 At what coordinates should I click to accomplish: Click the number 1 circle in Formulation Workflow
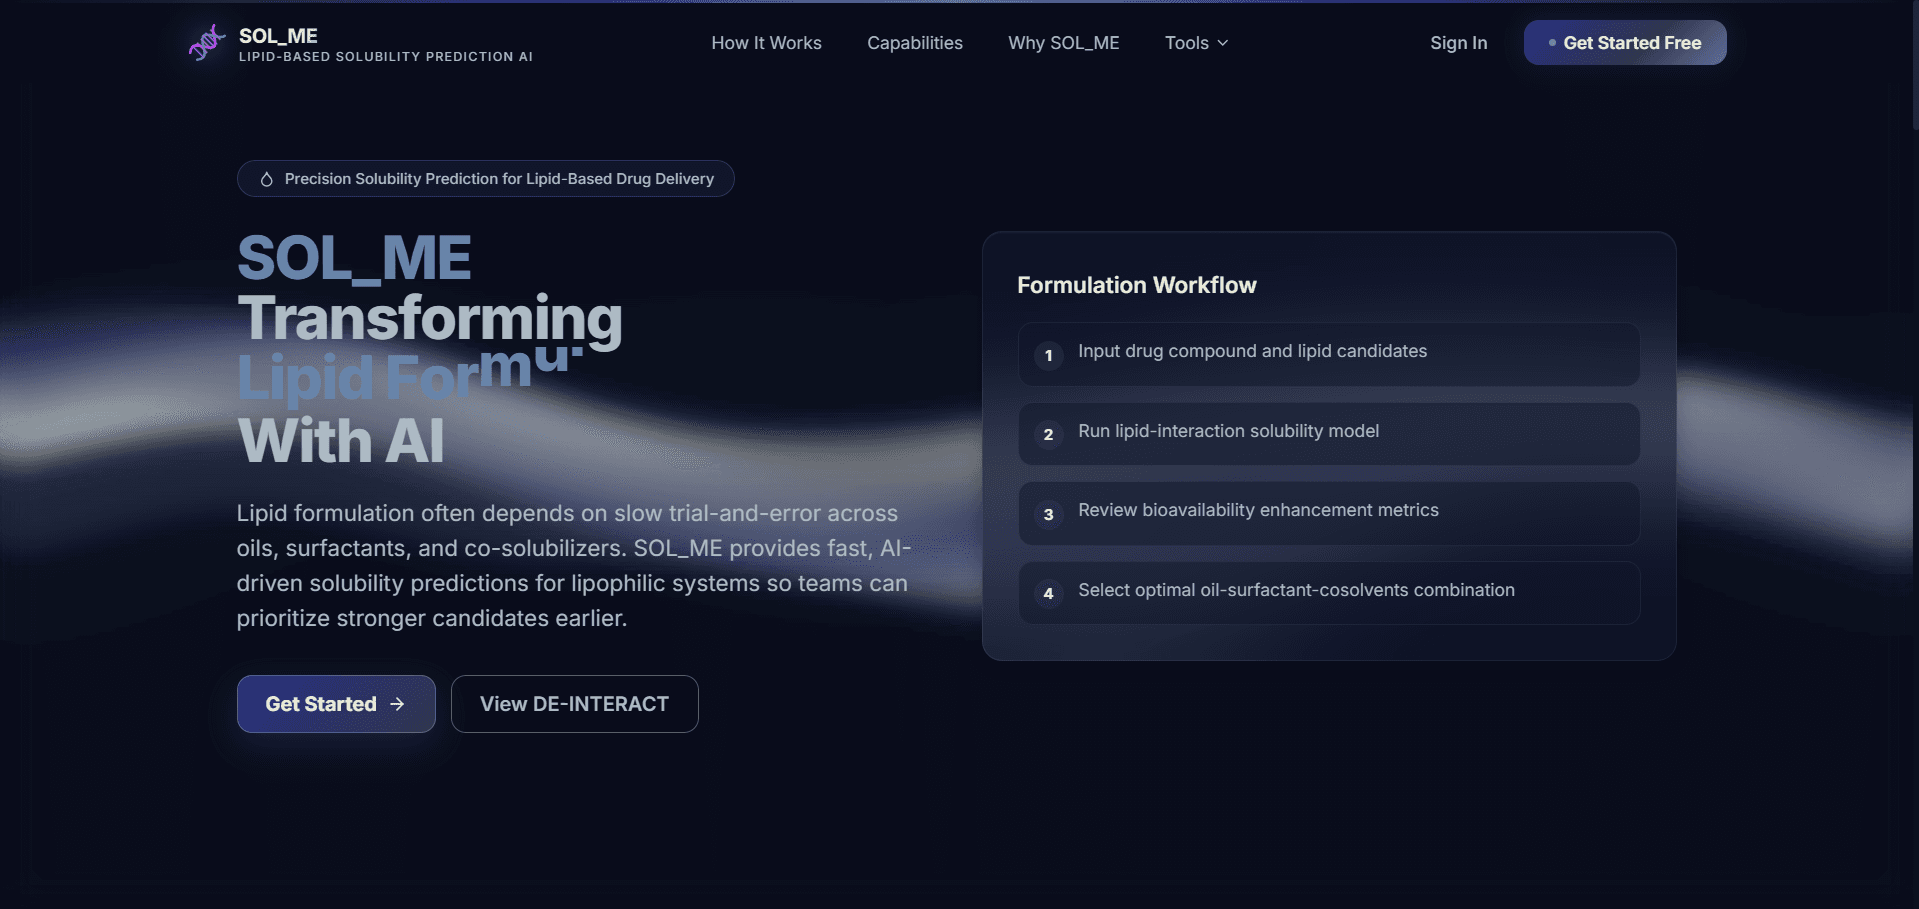1048,355
